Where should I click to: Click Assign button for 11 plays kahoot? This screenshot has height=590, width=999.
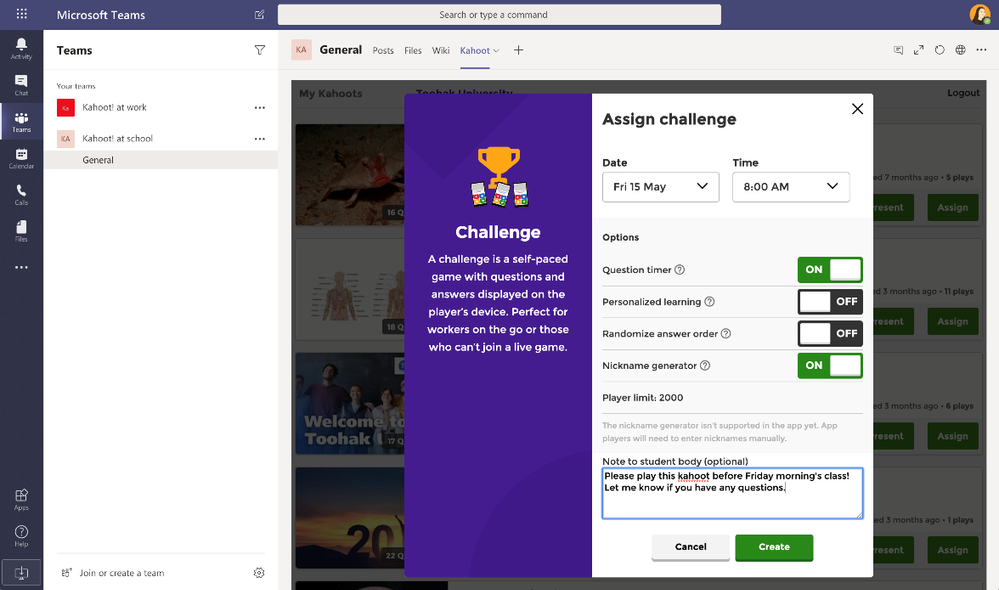coord(952,322)
